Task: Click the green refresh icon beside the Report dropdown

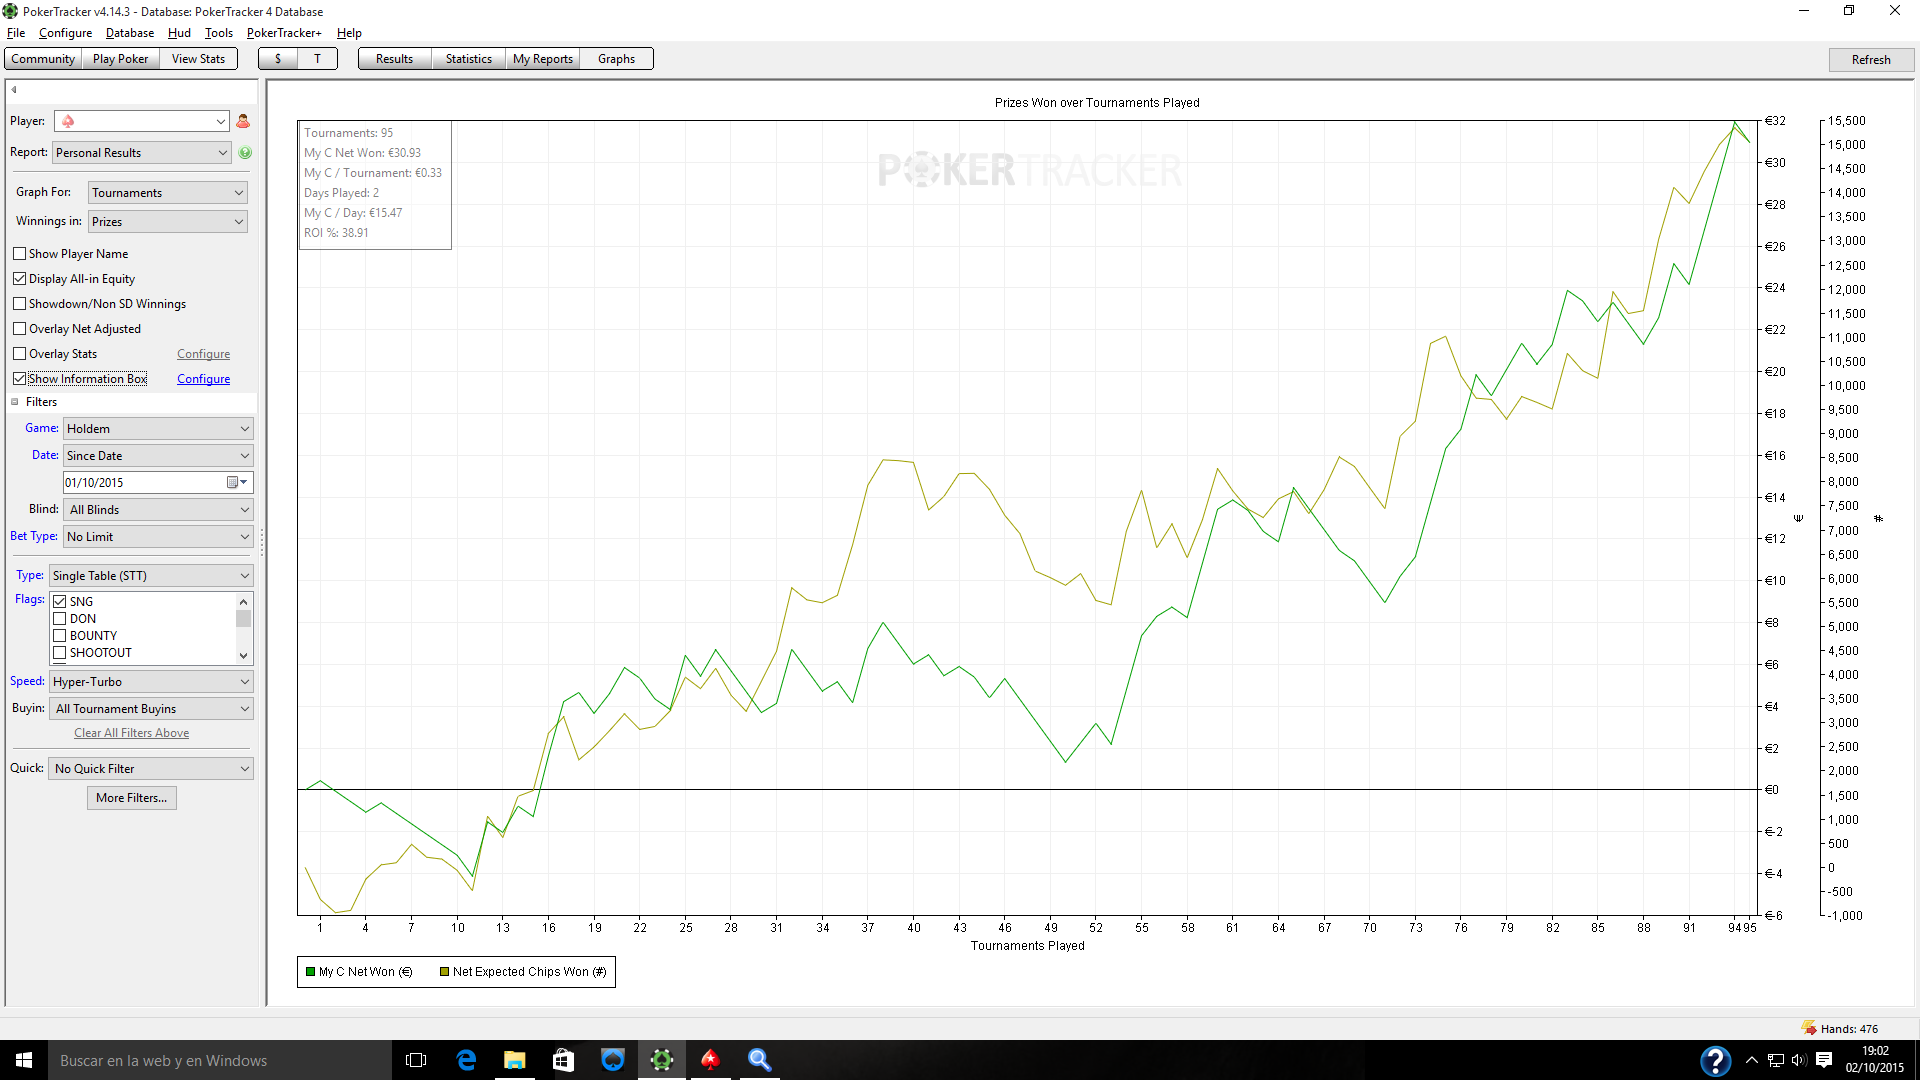Action: click(x=245, y=153)
